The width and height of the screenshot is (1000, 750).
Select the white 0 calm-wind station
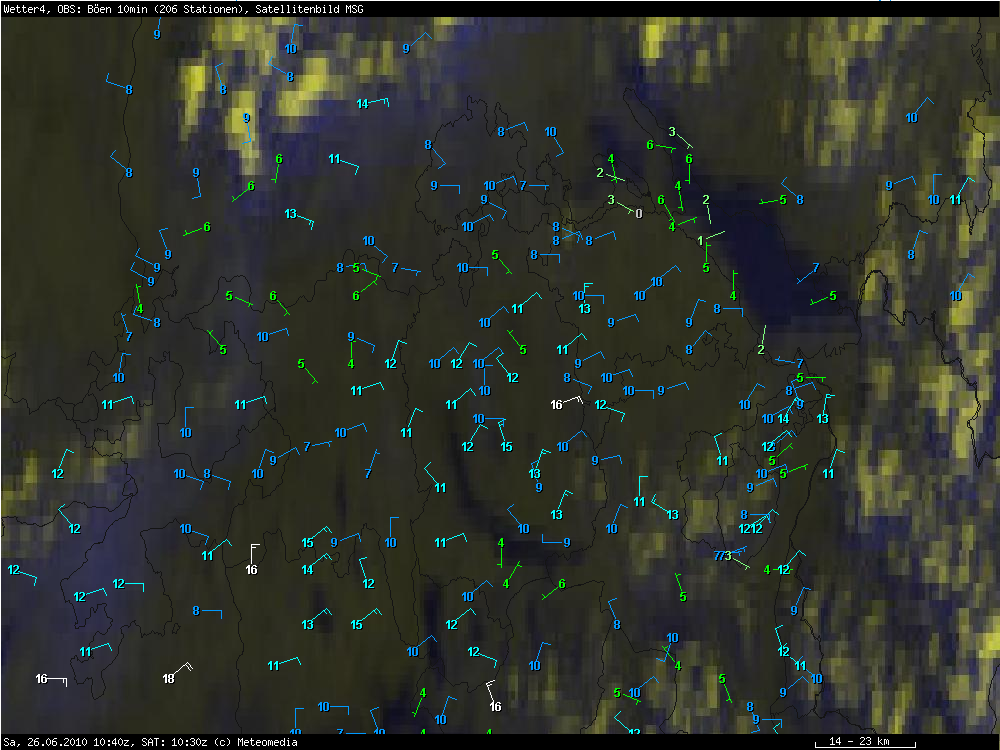pos(639,214)
